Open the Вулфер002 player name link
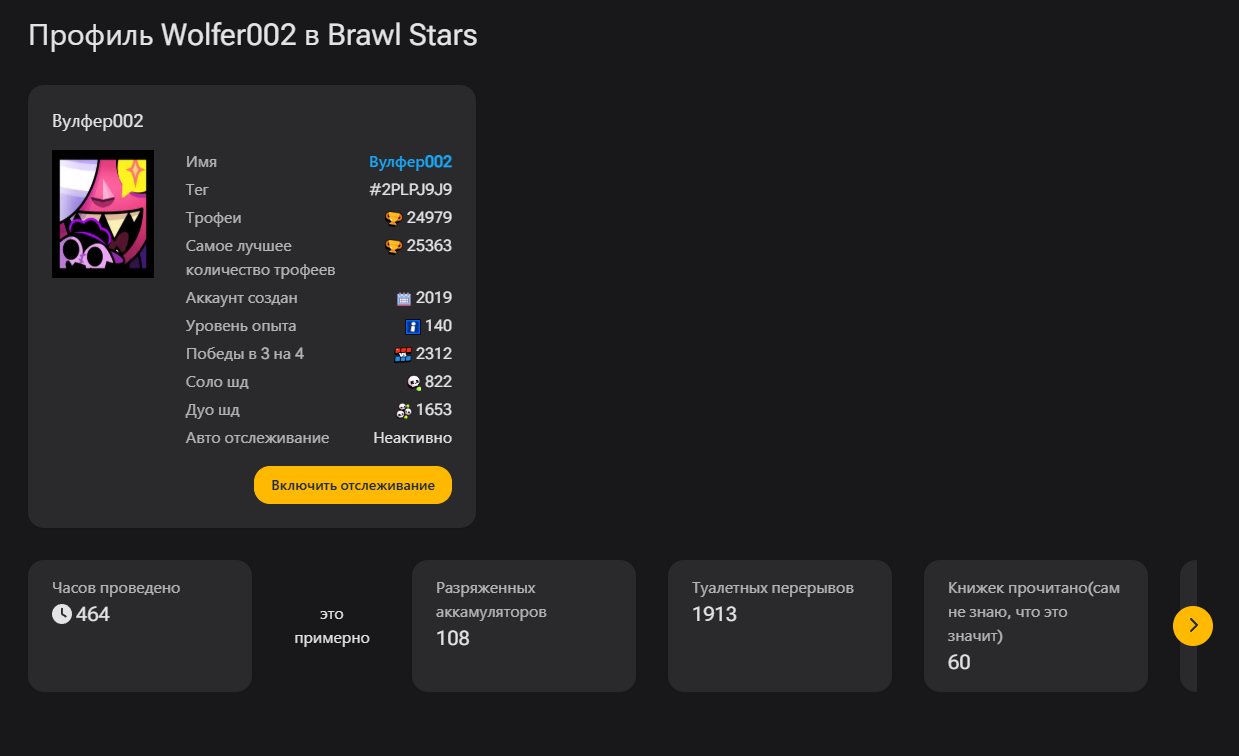 tap(410, 162)
